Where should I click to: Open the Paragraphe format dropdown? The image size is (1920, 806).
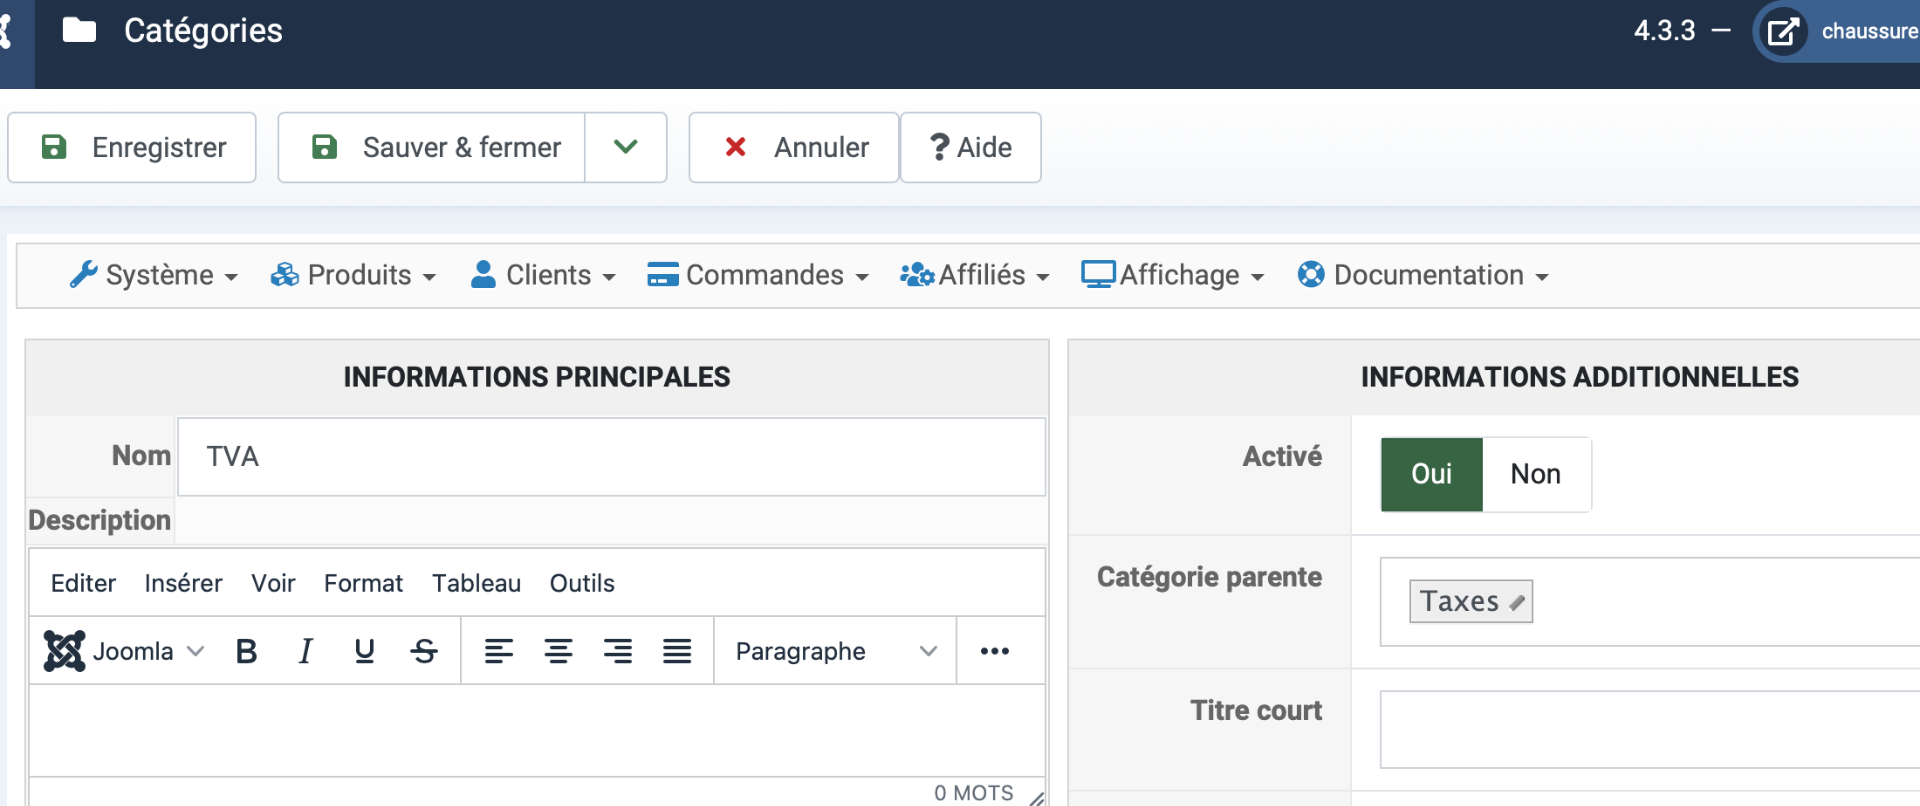(835, 652)
